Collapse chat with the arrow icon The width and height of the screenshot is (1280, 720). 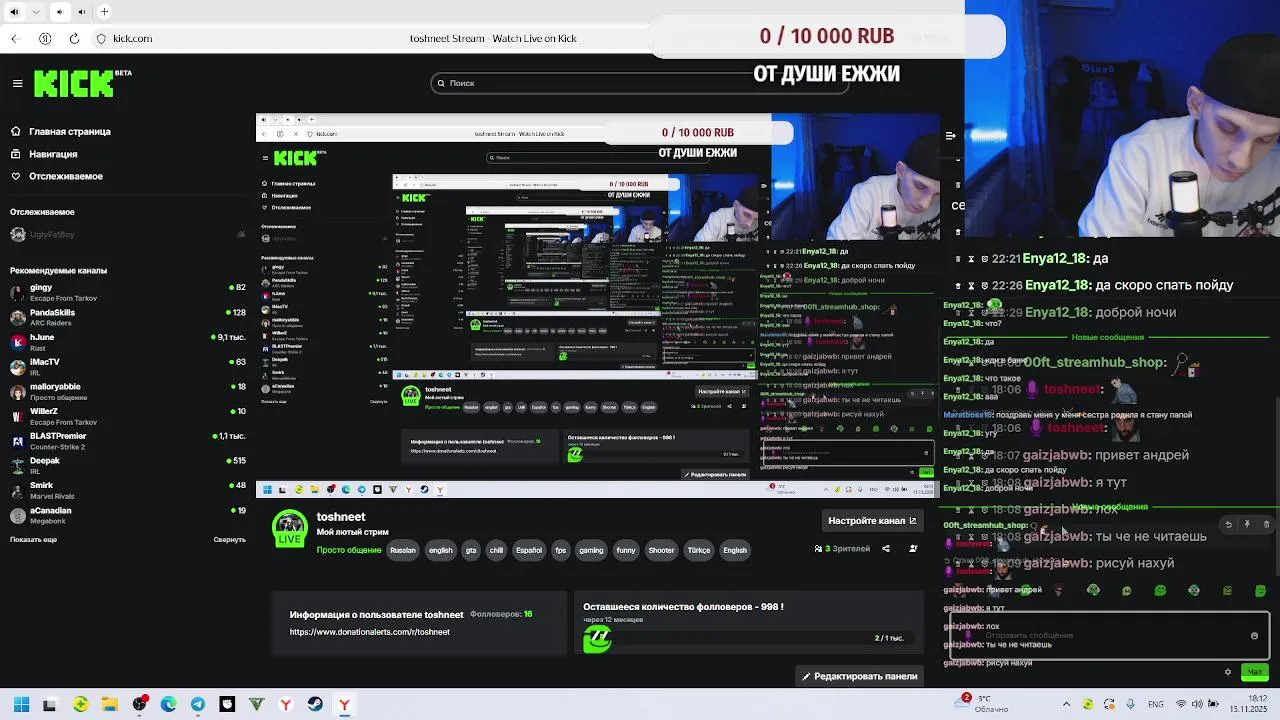(x=950, y=135)
